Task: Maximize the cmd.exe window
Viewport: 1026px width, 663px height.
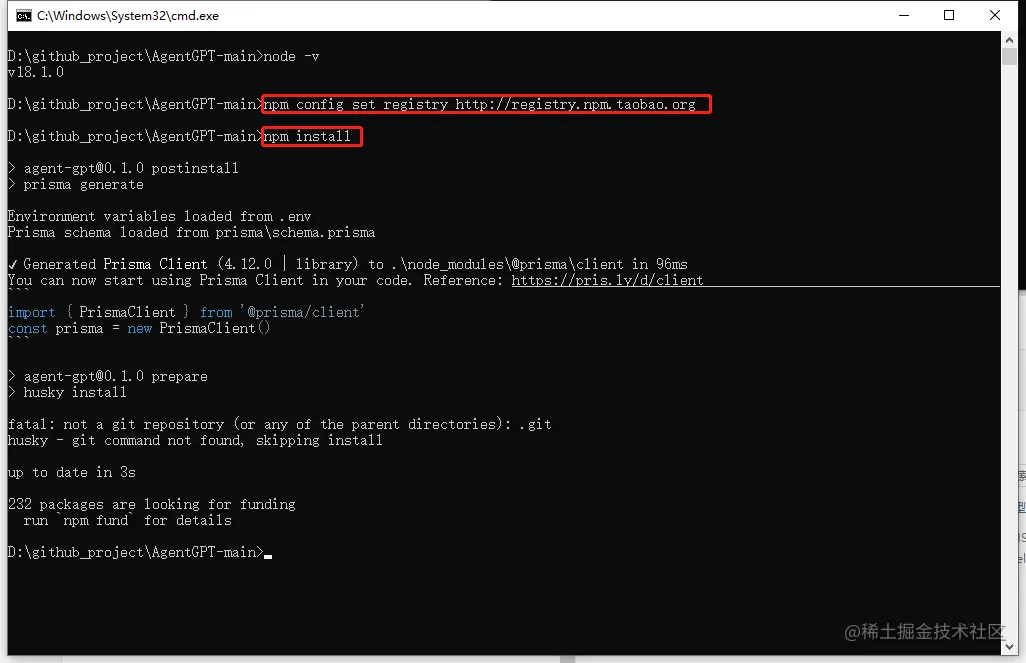Action: tap(949, 15)
